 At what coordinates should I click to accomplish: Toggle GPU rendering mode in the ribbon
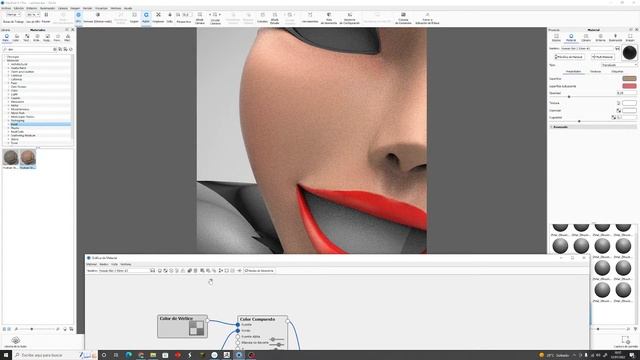tap(78, 18)
